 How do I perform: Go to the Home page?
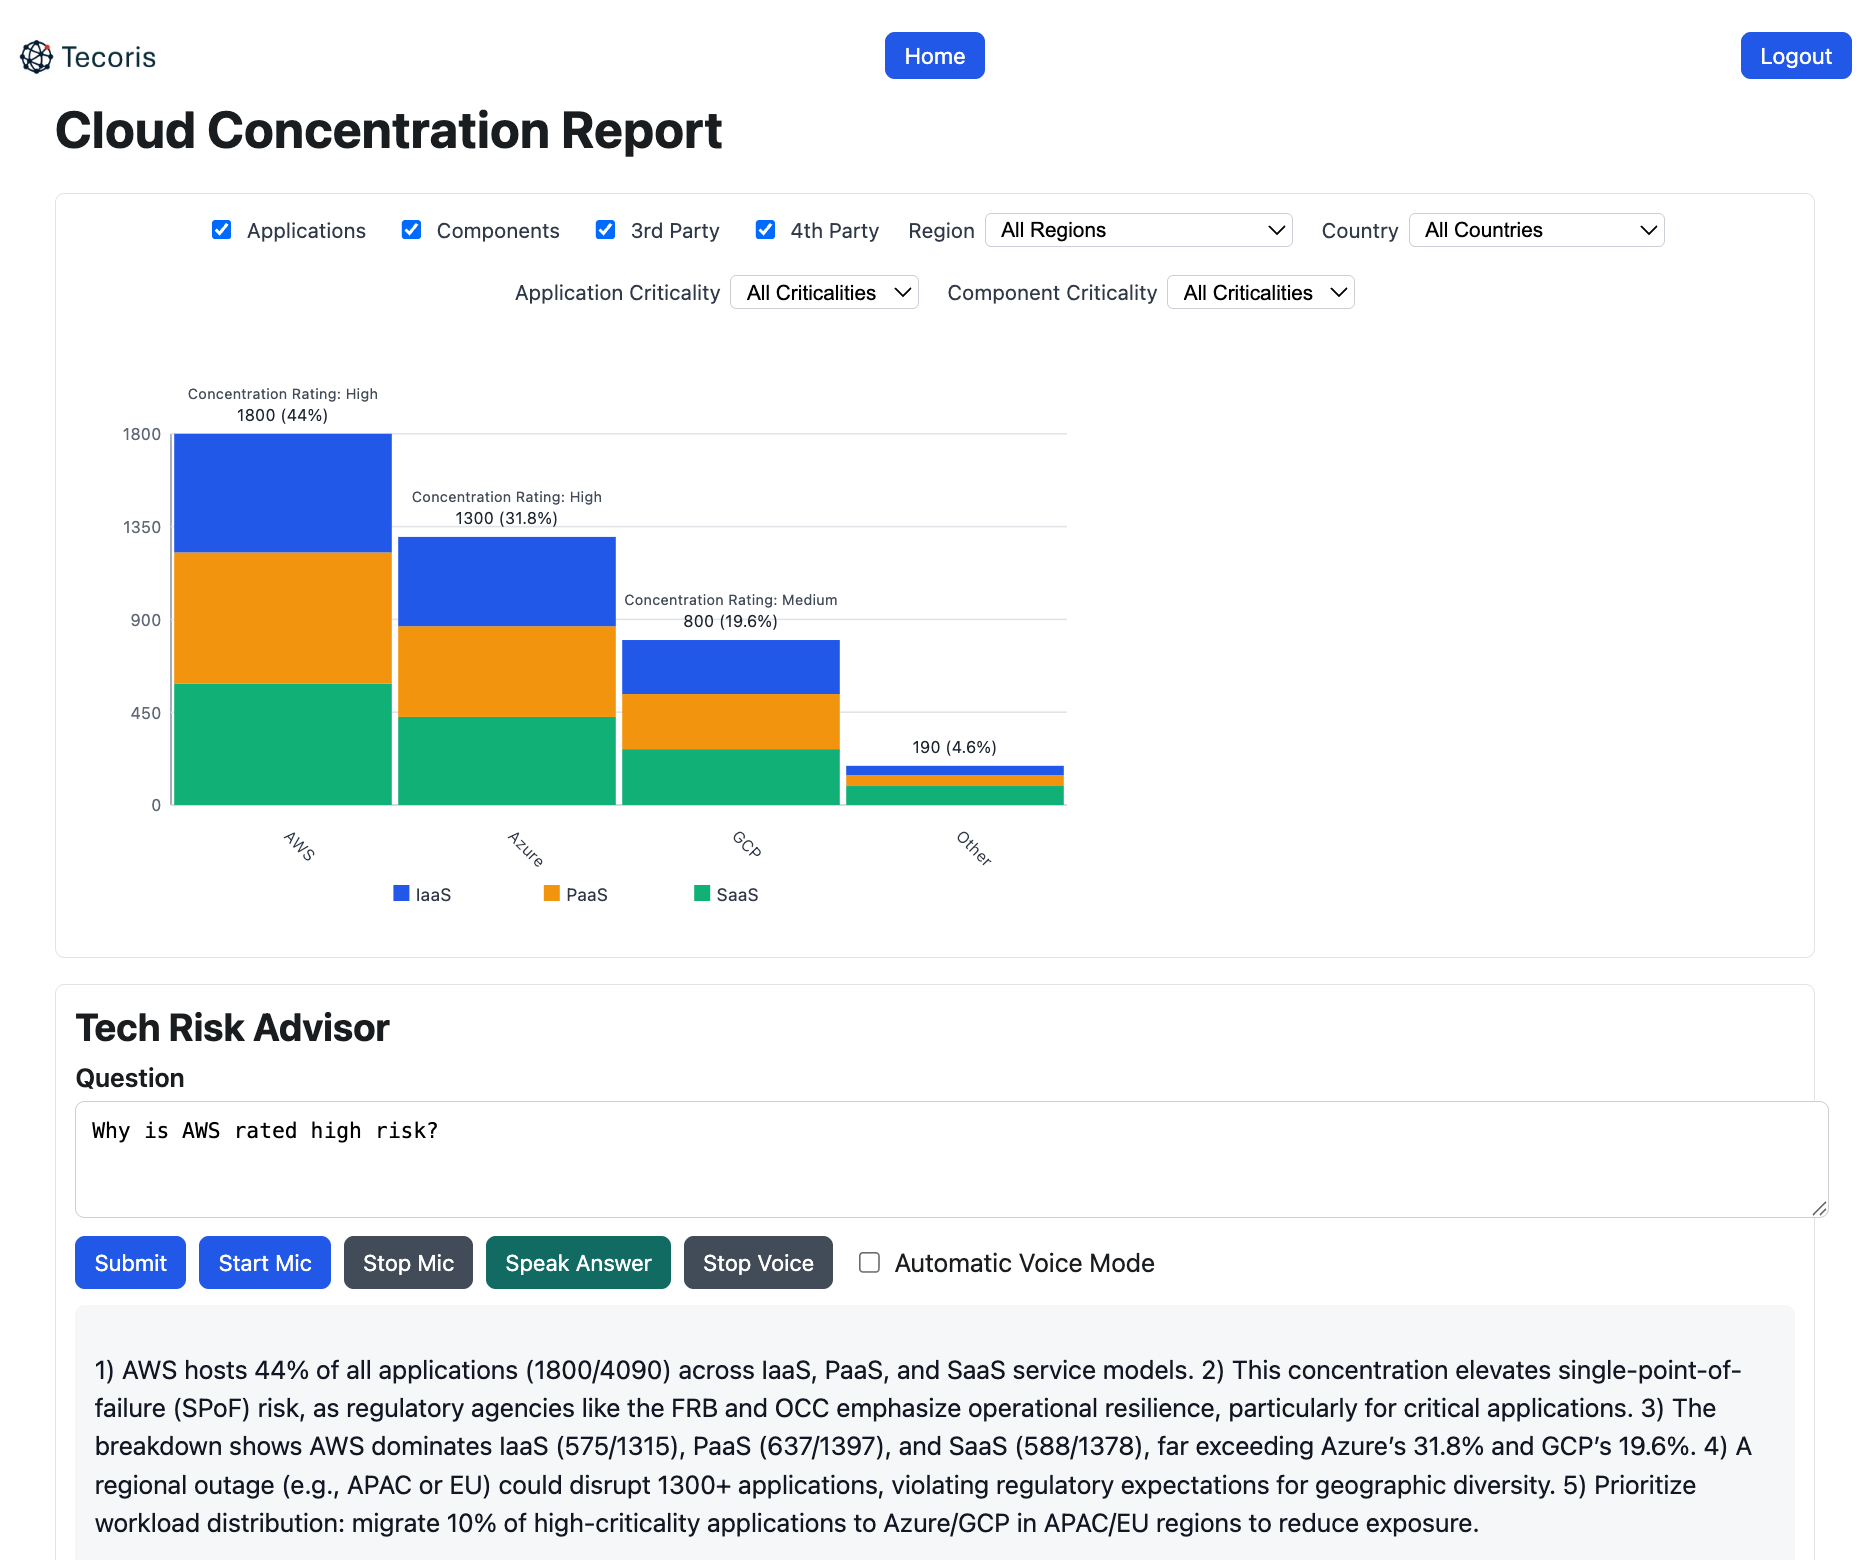(x=934, y=56)
